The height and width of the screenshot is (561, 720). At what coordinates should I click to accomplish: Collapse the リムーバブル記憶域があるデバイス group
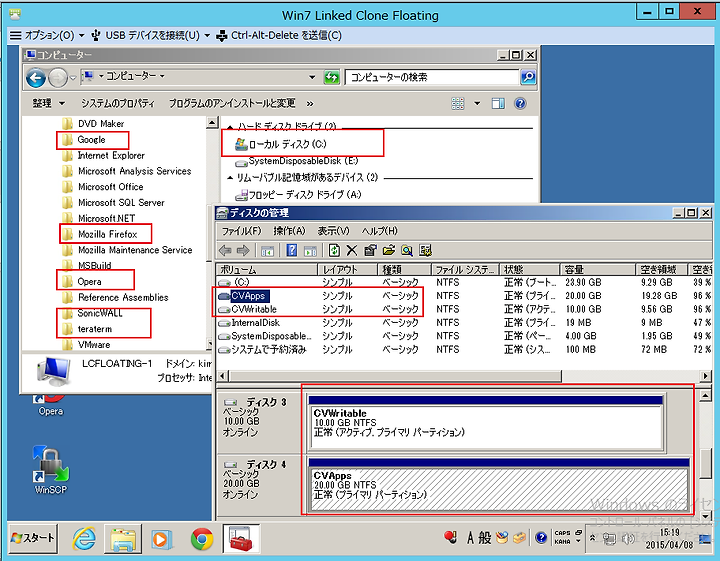[231, 178]
